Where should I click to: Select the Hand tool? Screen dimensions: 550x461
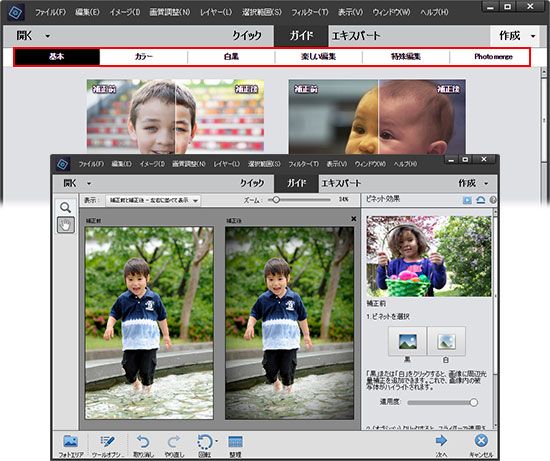[65, 225]
